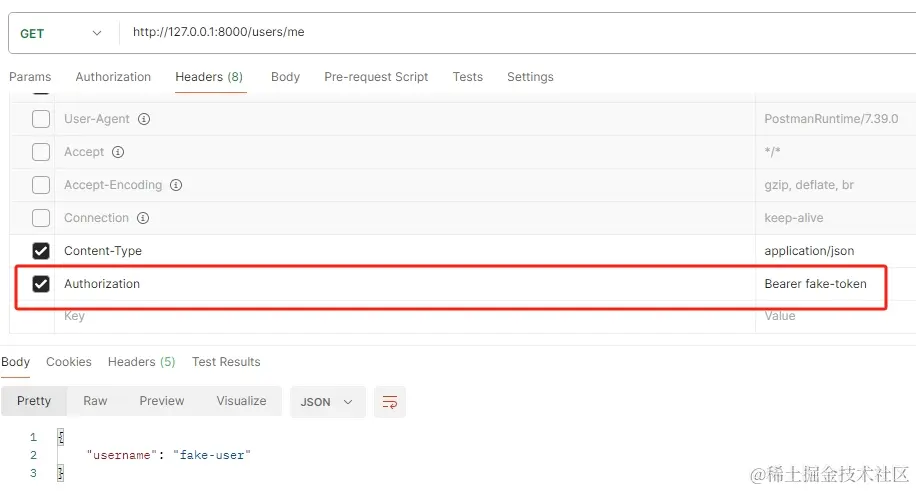Viewport: 916px width, 491px height.
Task: Select the Visualize view button
Action: pyautogui.click(x=241, y=401)
